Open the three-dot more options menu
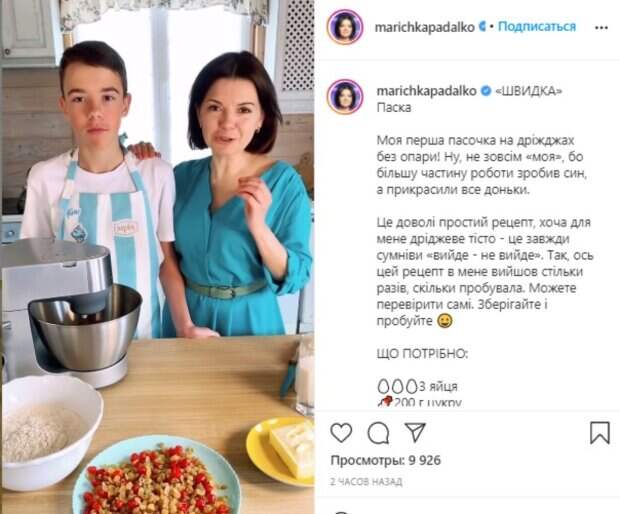Viewport: 620px width, 514px height. [601, 28]
